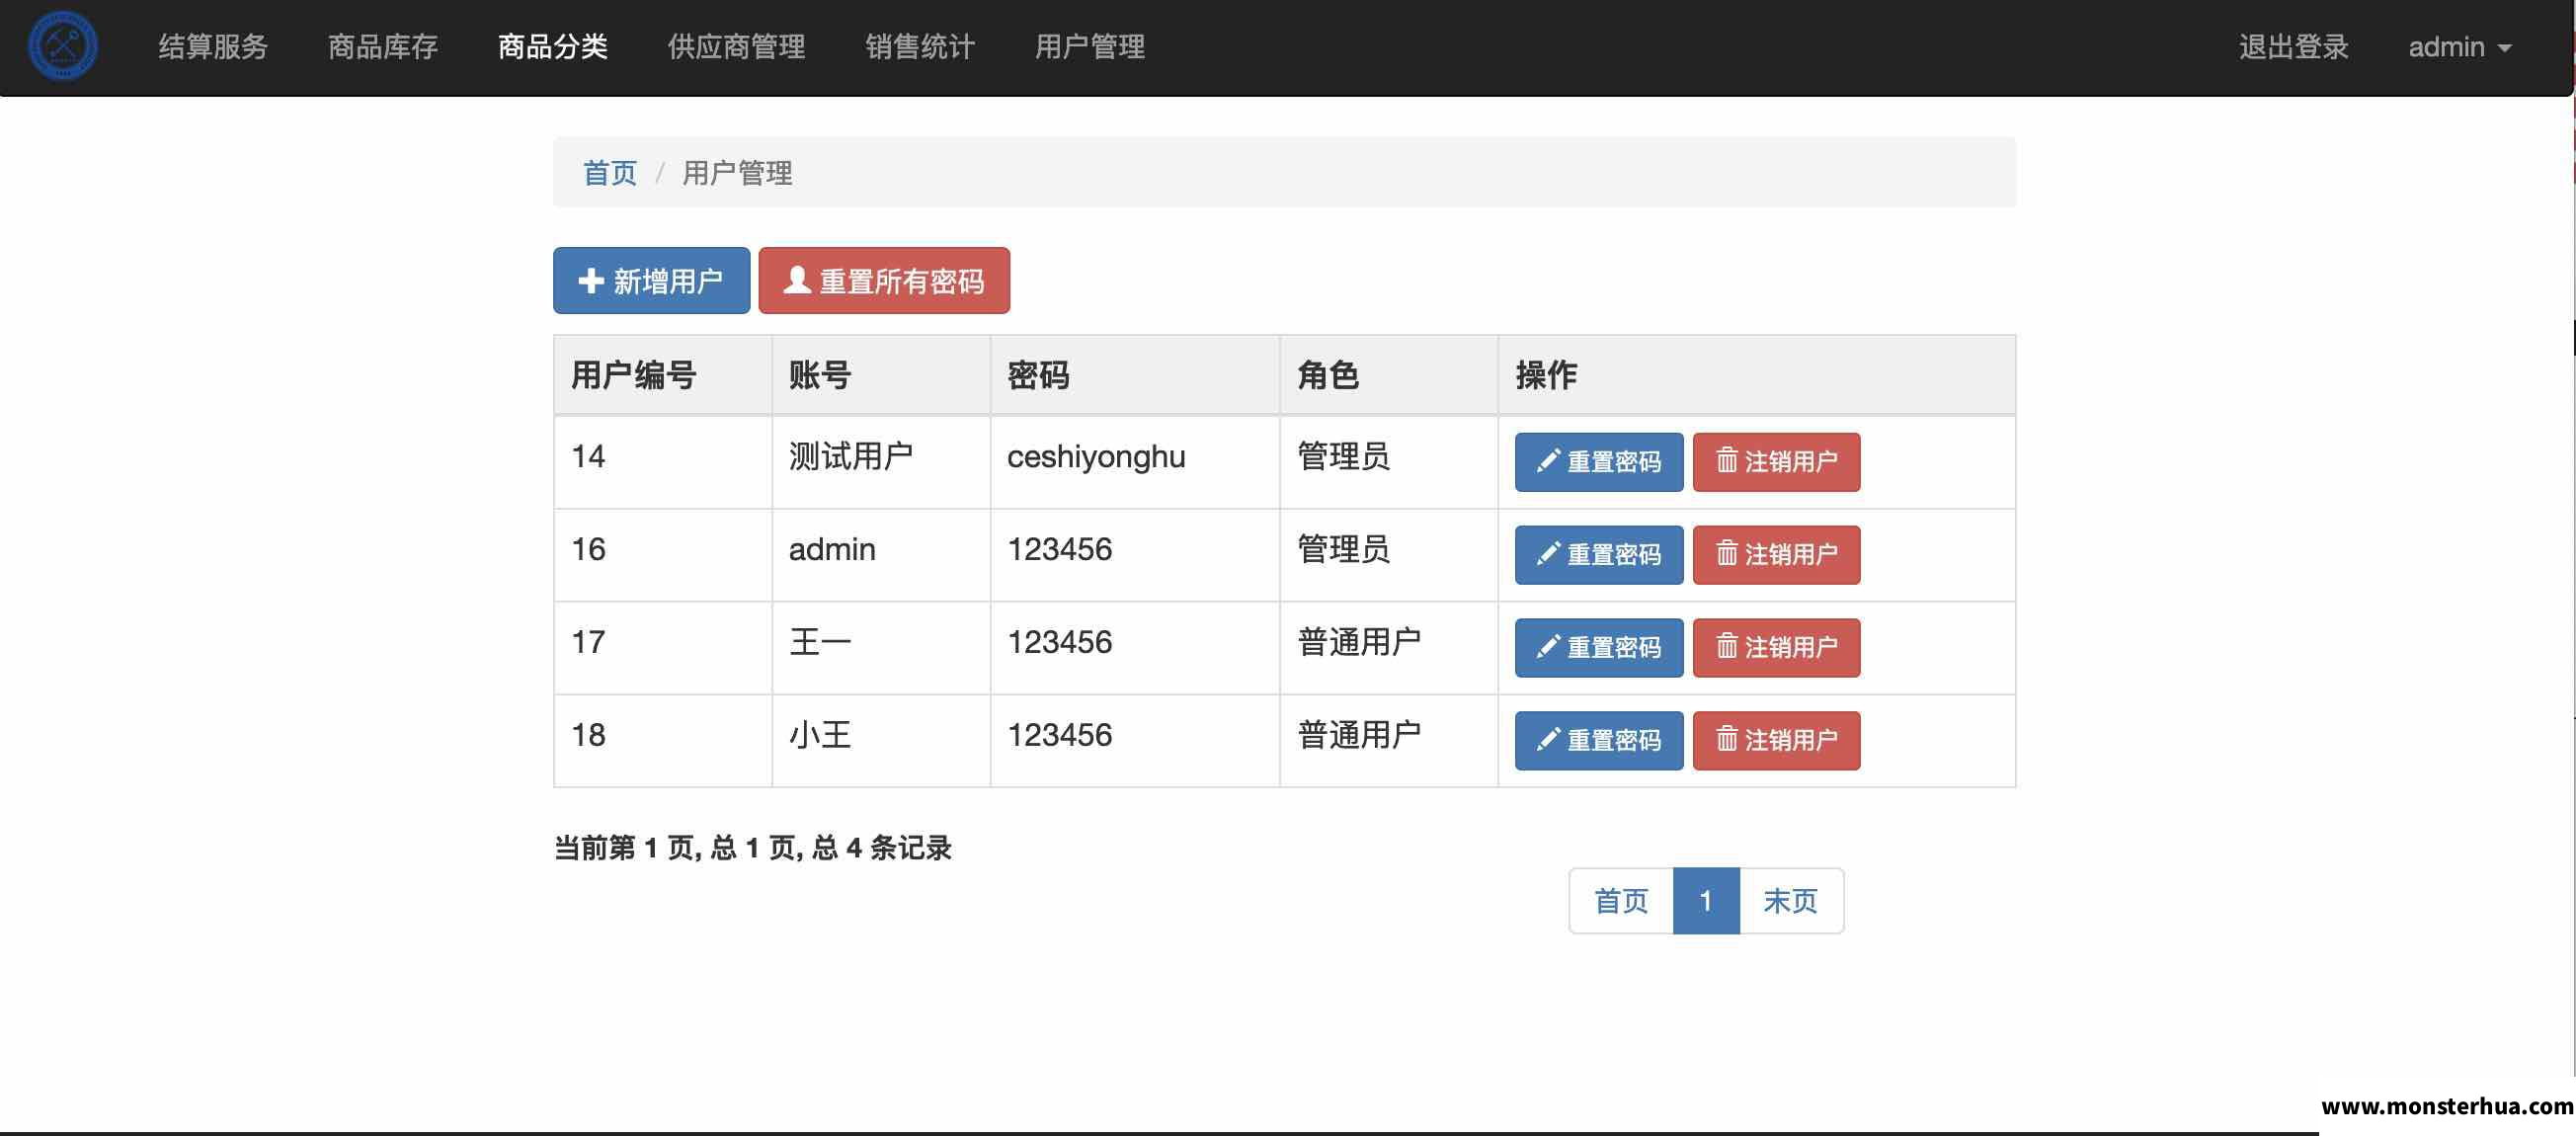Image resolution: width=2576 pixels, height=1136 pixels.
Task: Click 普通用户 role in 小王 row
Action: (x=1359, y=735)
